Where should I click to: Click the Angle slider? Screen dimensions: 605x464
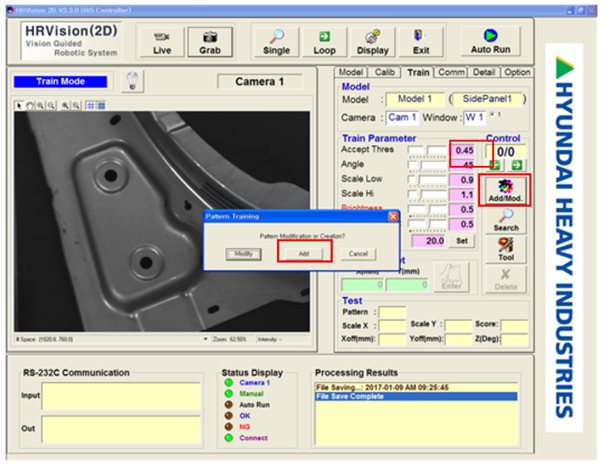click(428, 165)
